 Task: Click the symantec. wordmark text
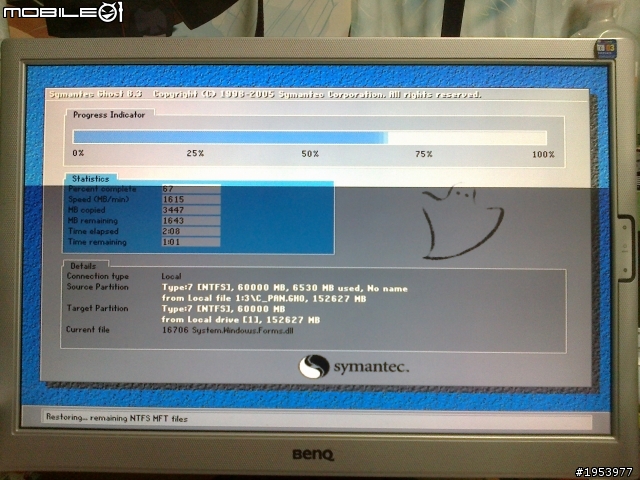371,367
